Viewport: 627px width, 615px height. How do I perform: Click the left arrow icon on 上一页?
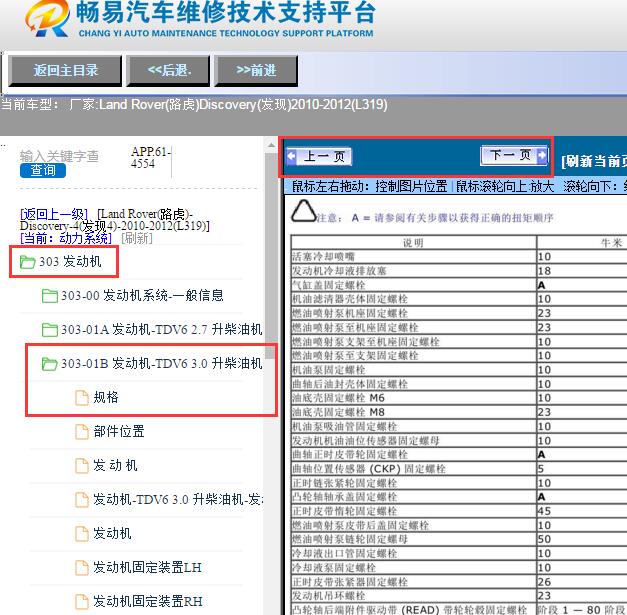[x=292, y=156]
